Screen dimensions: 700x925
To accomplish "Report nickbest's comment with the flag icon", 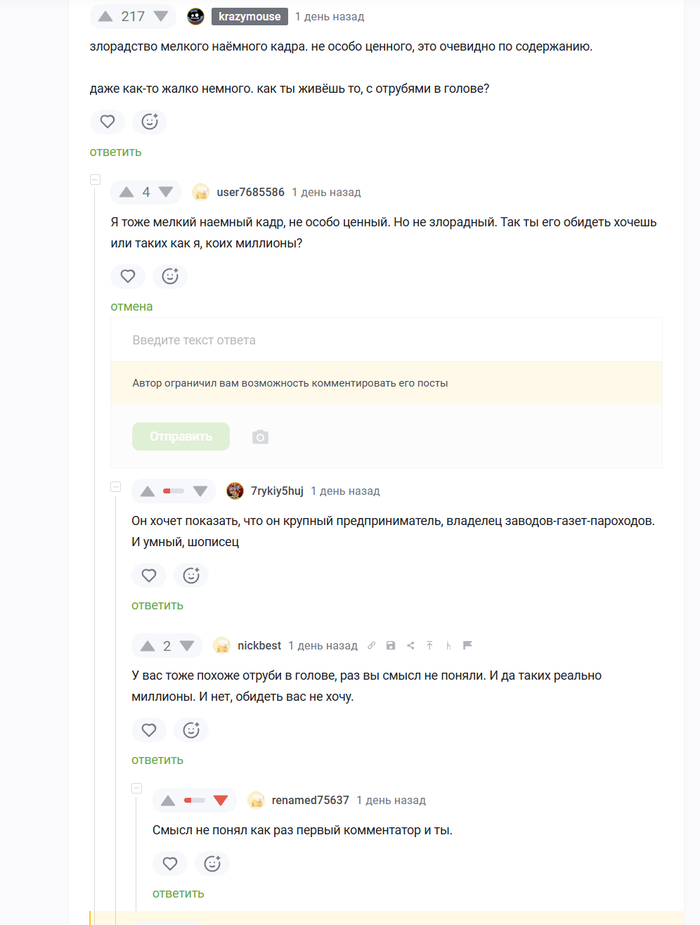I will click(467, 646).
